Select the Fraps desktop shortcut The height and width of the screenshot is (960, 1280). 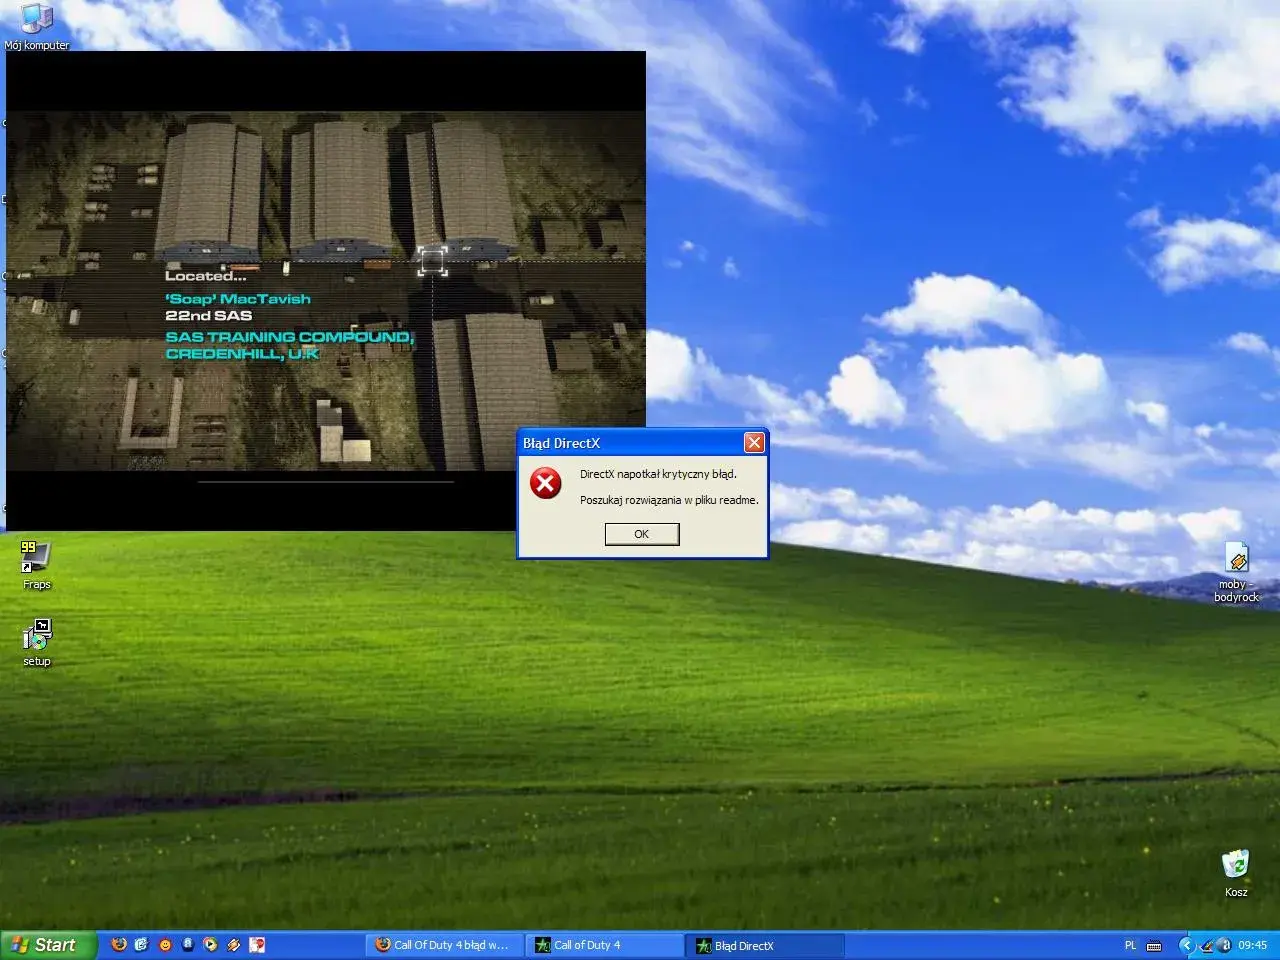point(36,565)
